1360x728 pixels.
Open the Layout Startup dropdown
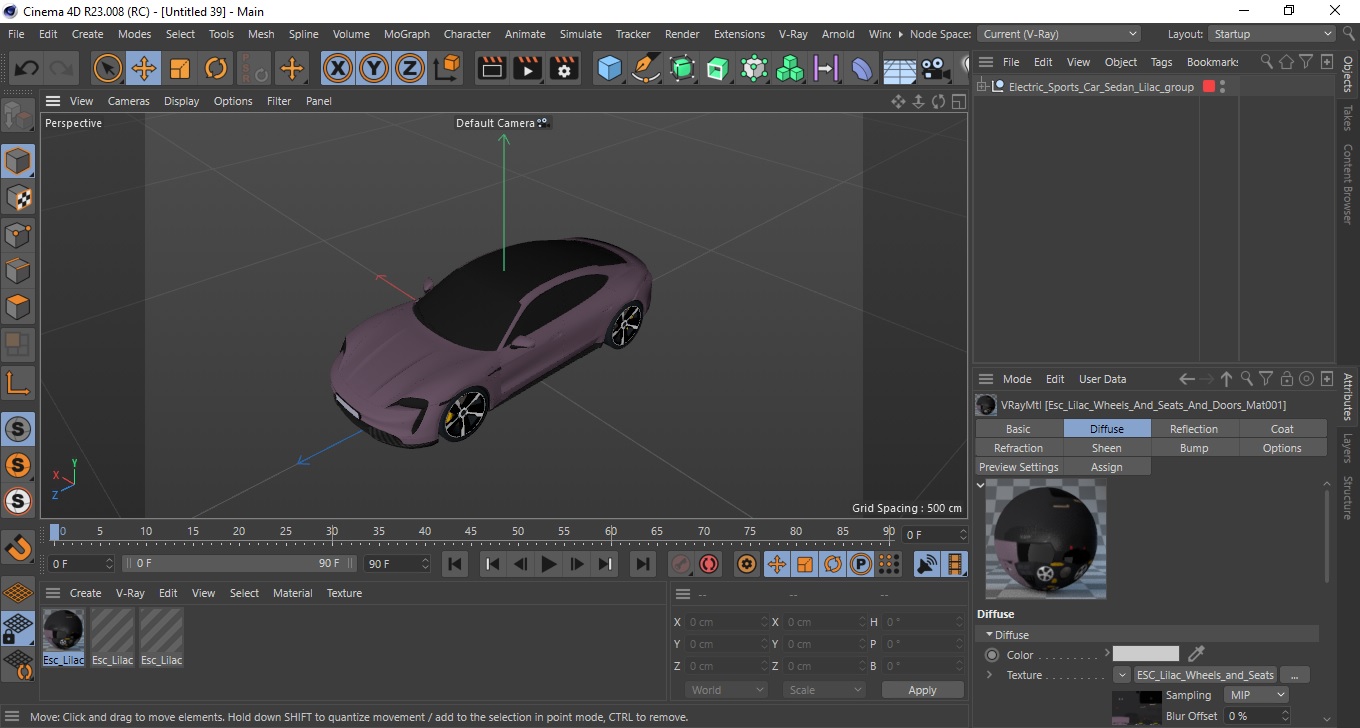[1272, 34]
